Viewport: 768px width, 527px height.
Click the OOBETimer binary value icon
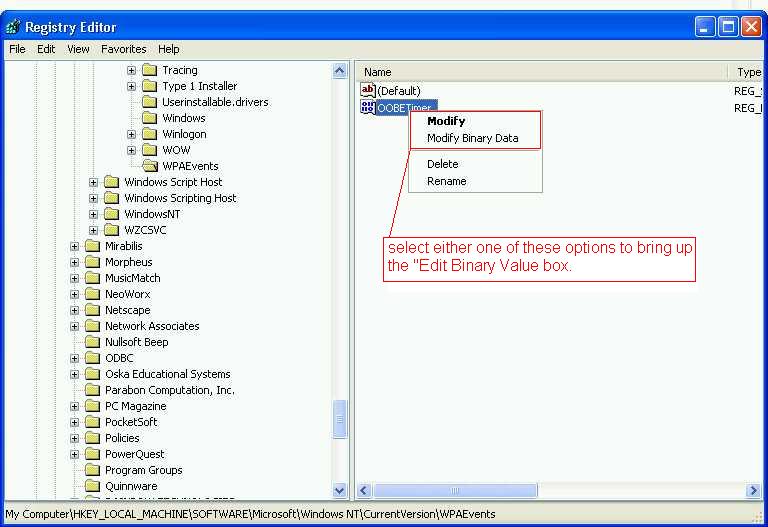[368, 107]
